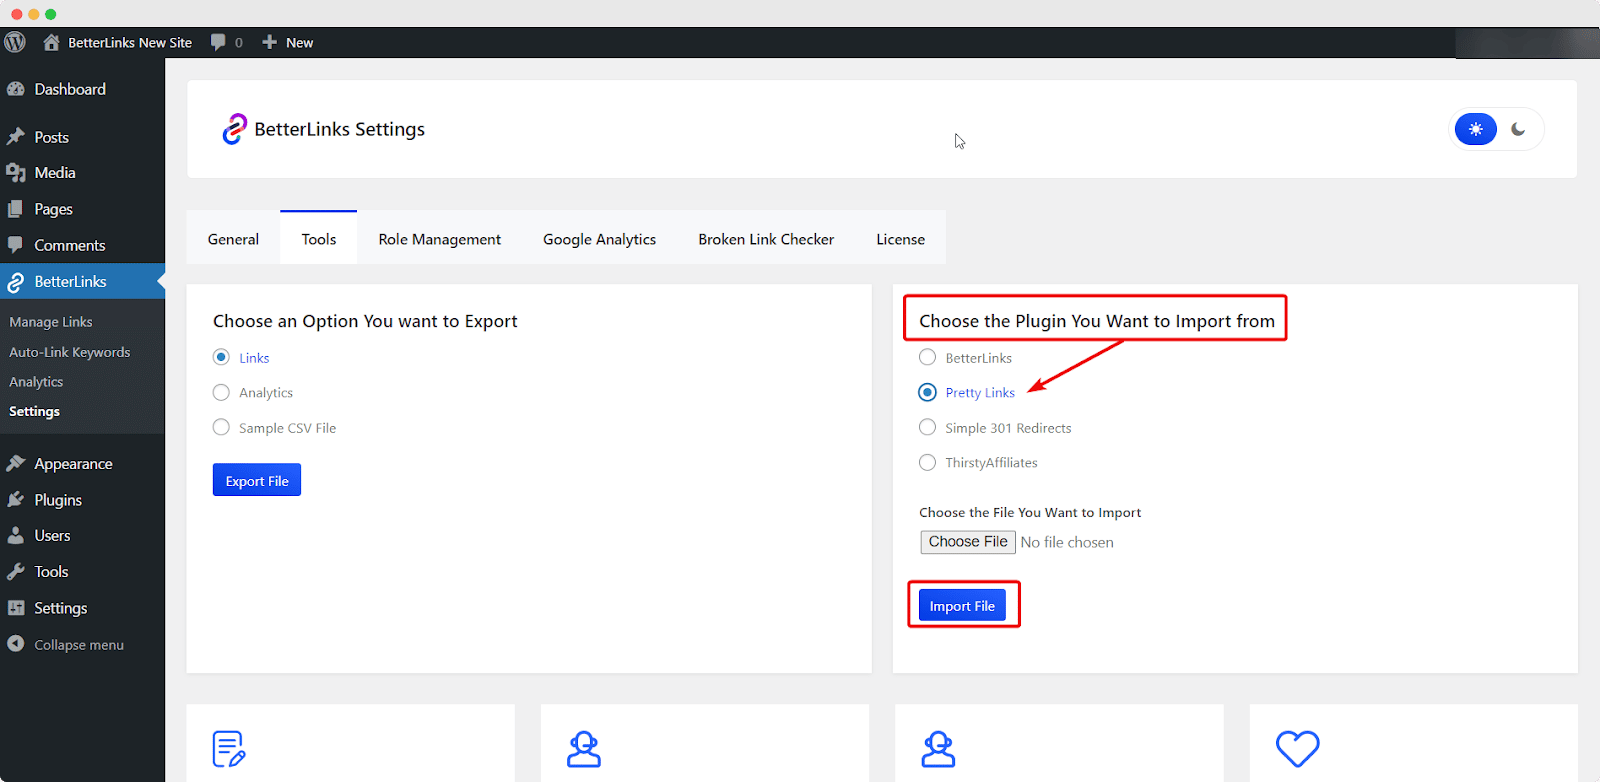Select ThirstyAffiliates import radio option
The height and width of the screenshot is (782, 1600).
tap(928, 462)
